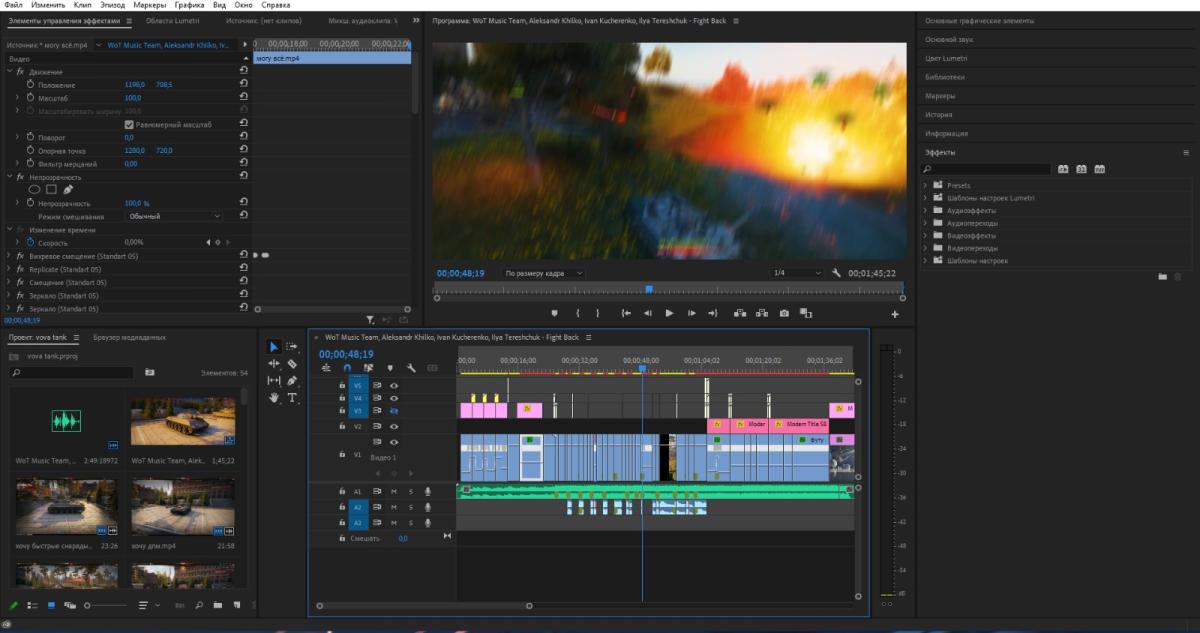Open timeline display settings wrench
1200x633 pixels.
pos(411,368)
